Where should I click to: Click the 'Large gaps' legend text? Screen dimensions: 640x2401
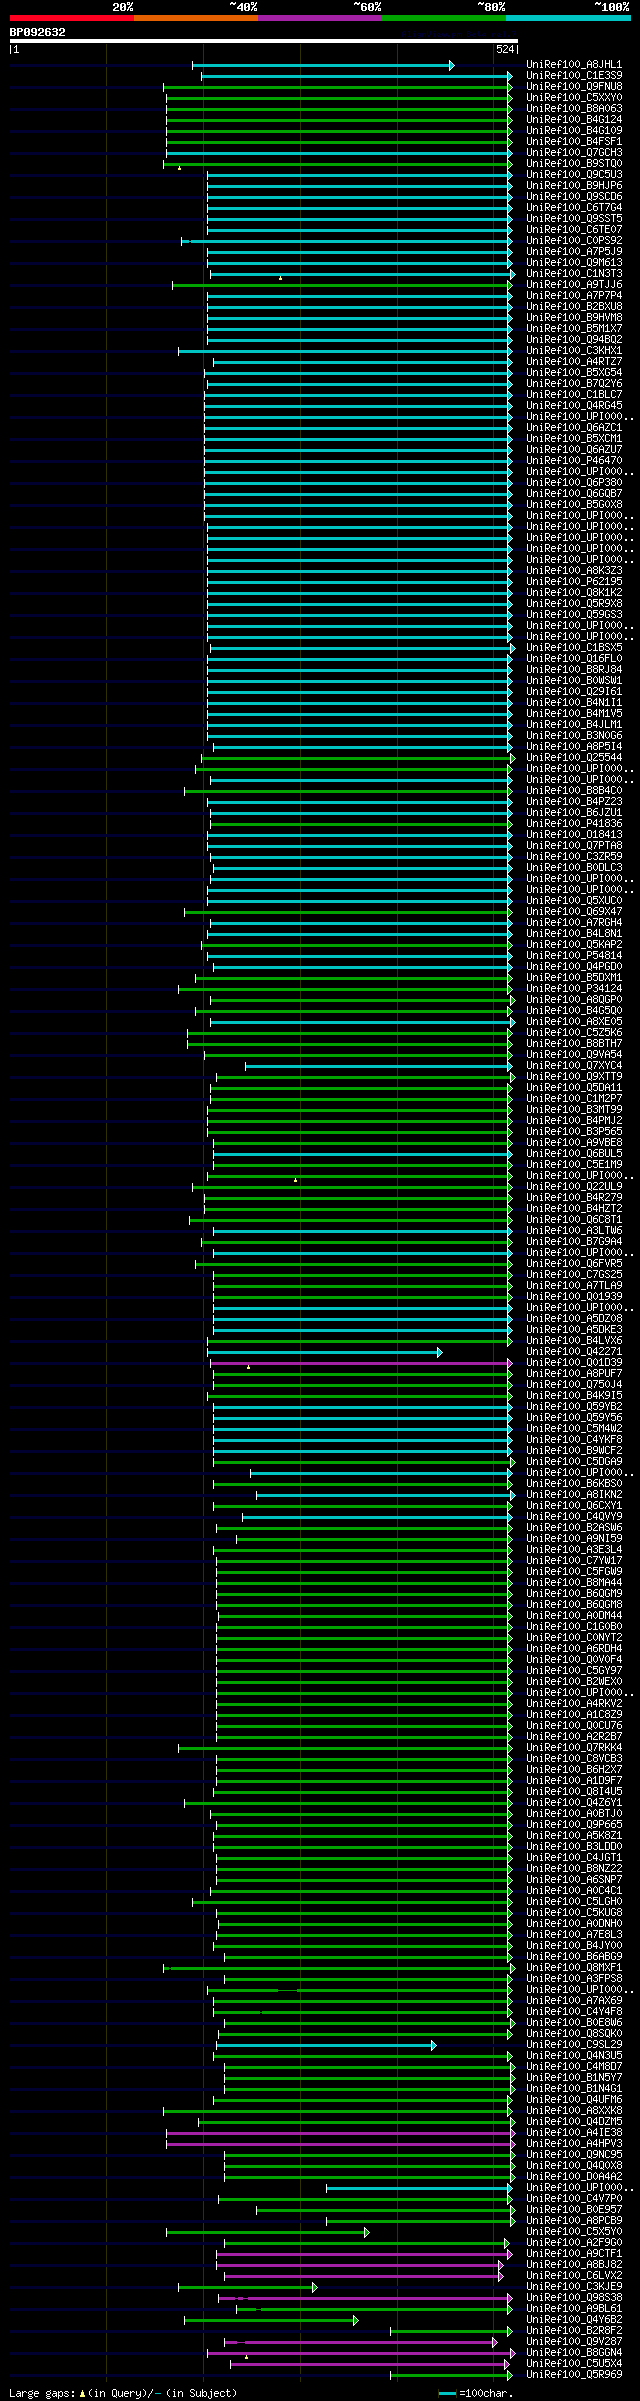coord(40,2394)
